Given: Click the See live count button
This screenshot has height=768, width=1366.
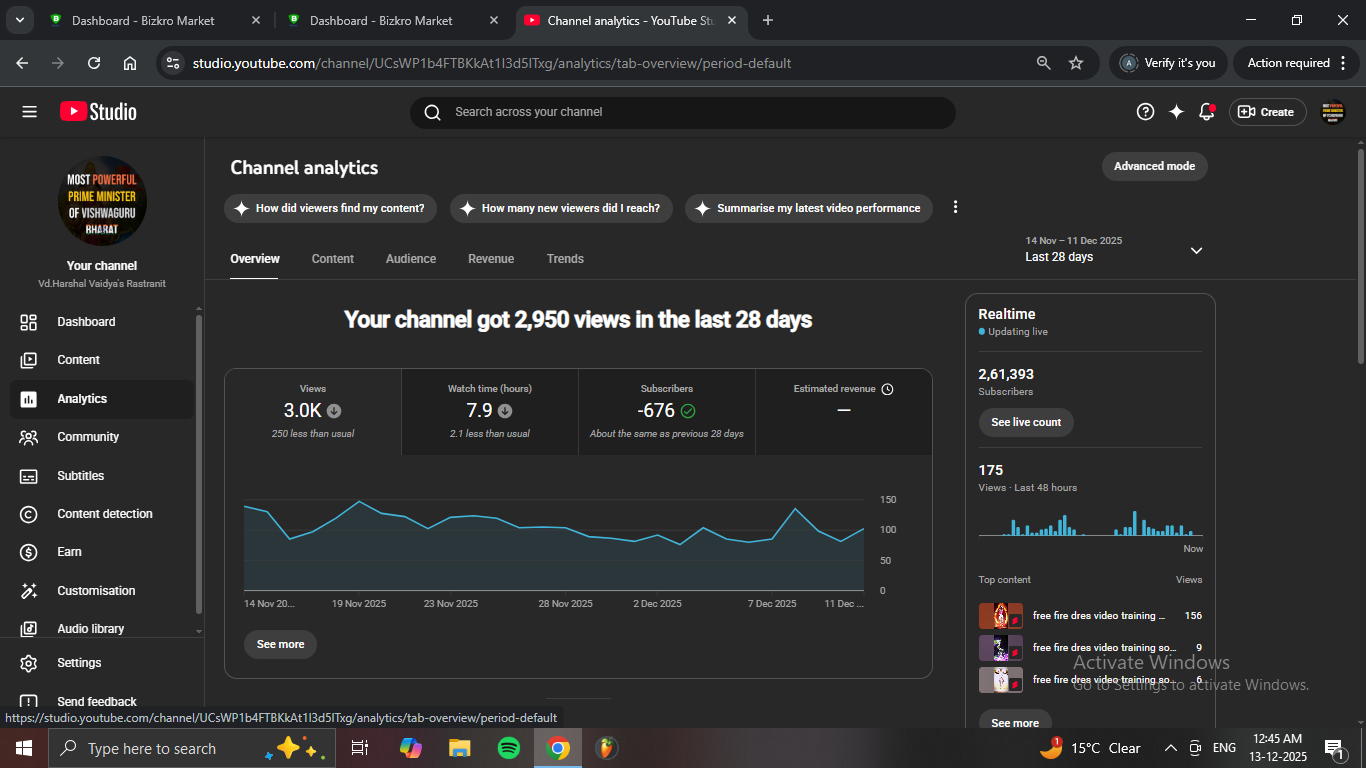Looking at the screenshot, I should coord(1026,422).
